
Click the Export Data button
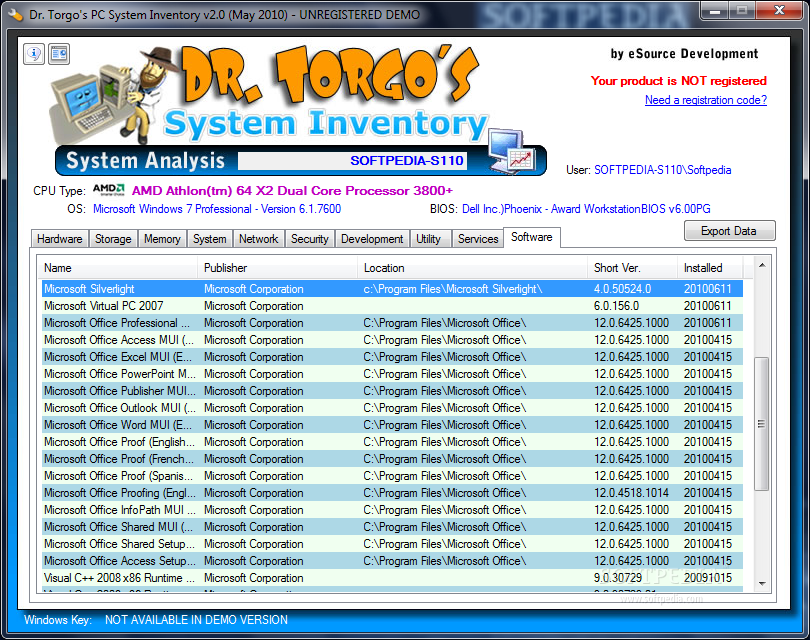click(x=729, y=231)
